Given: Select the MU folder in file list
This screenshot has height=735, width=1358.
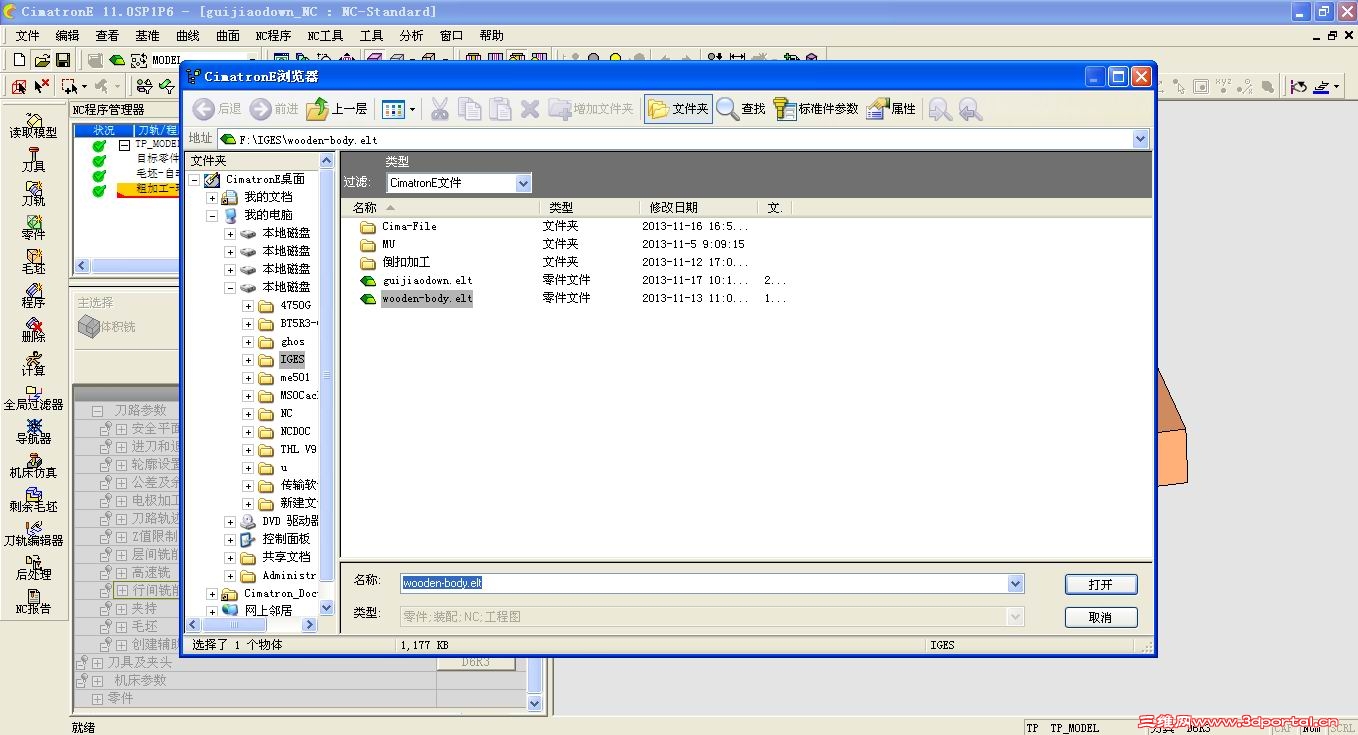Looking at the screenshot, I should [388, 244].
